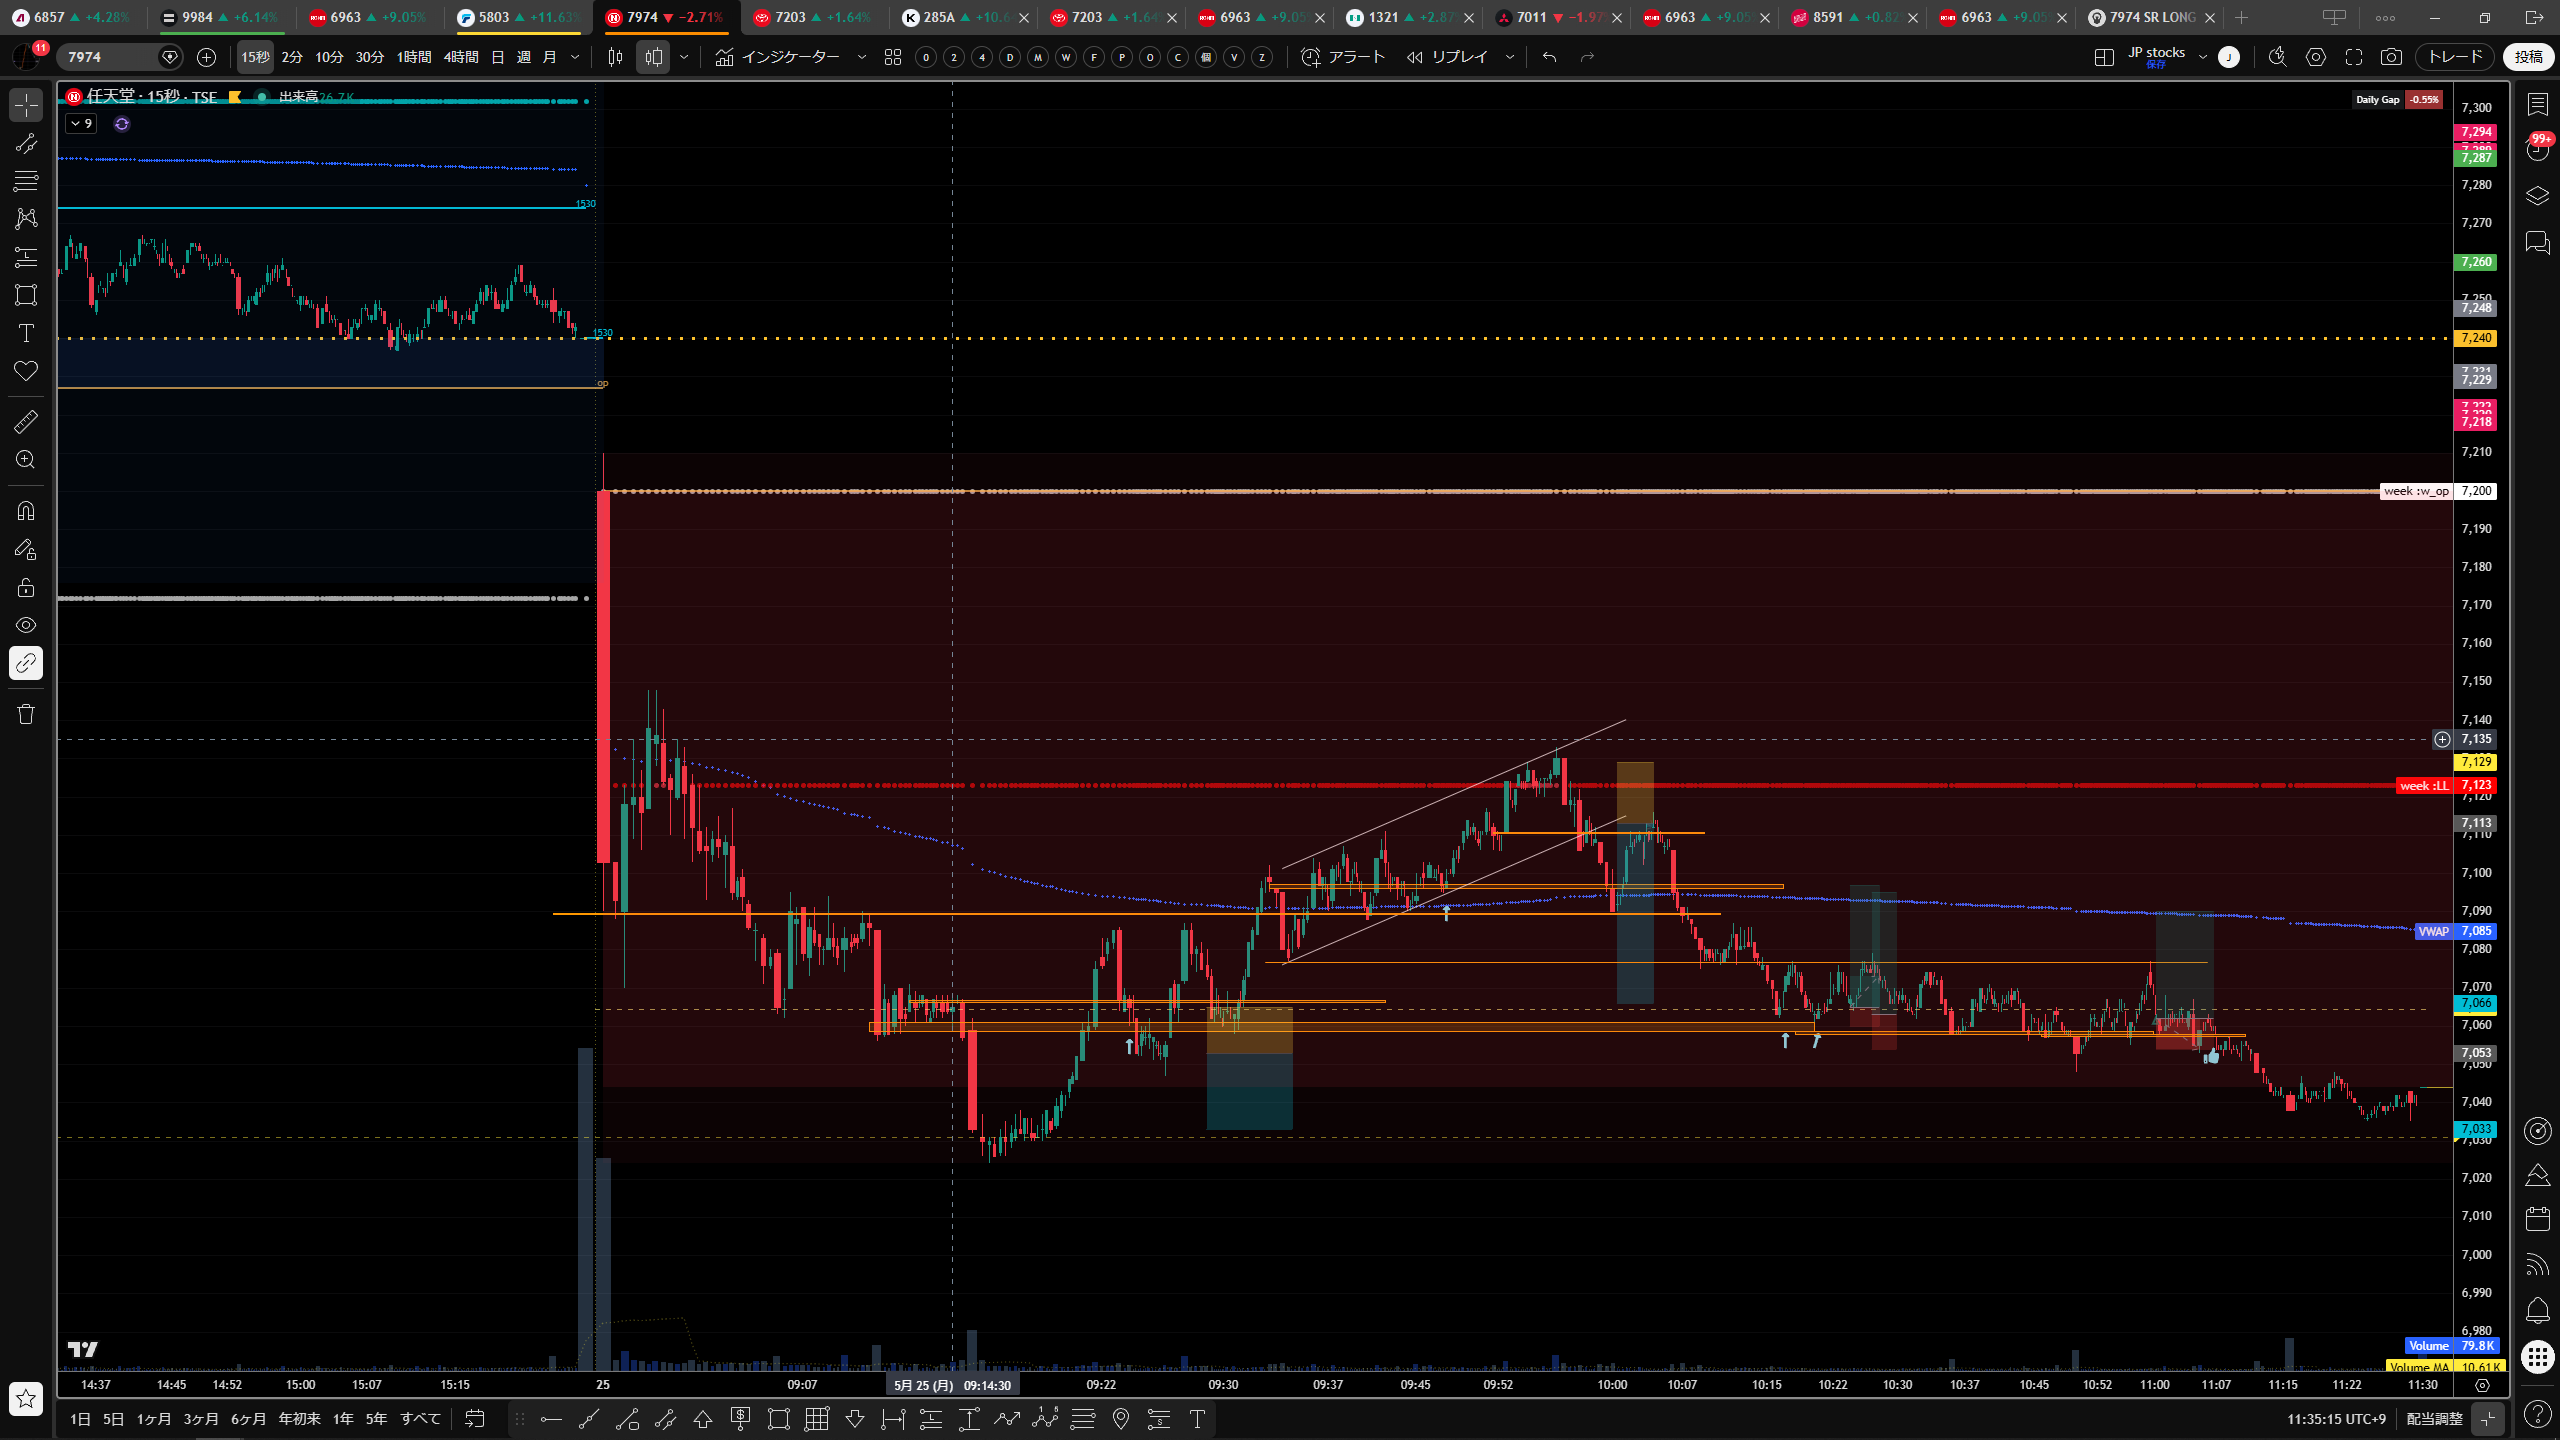Switch to the 7974 SR LONG tab

pos(2150,18)
